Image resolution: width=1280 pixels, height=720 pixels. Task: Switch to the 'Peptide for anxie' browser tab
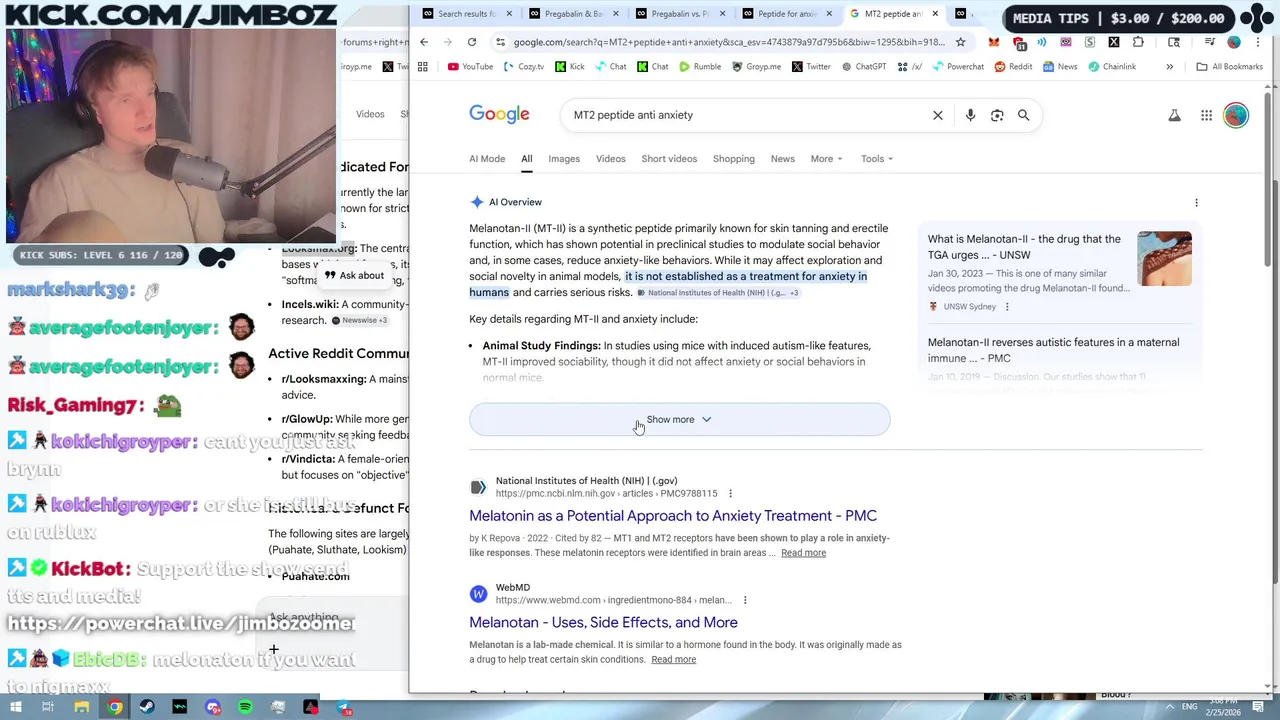pyautogui.click(x=786, y=14)
